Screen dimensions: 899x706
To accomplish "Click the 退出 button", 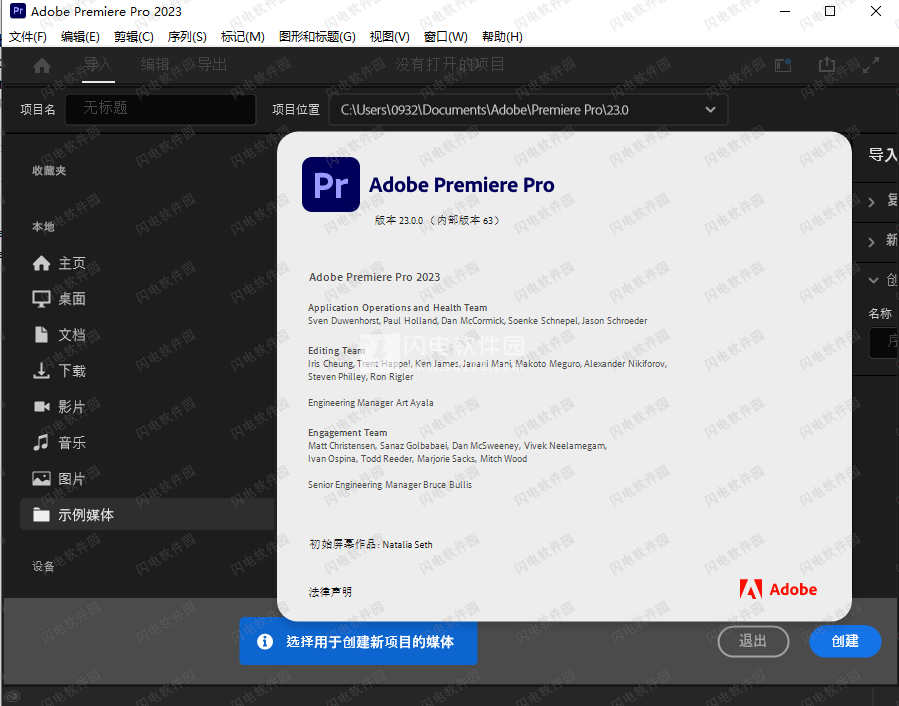I will [x=753, y=641].
